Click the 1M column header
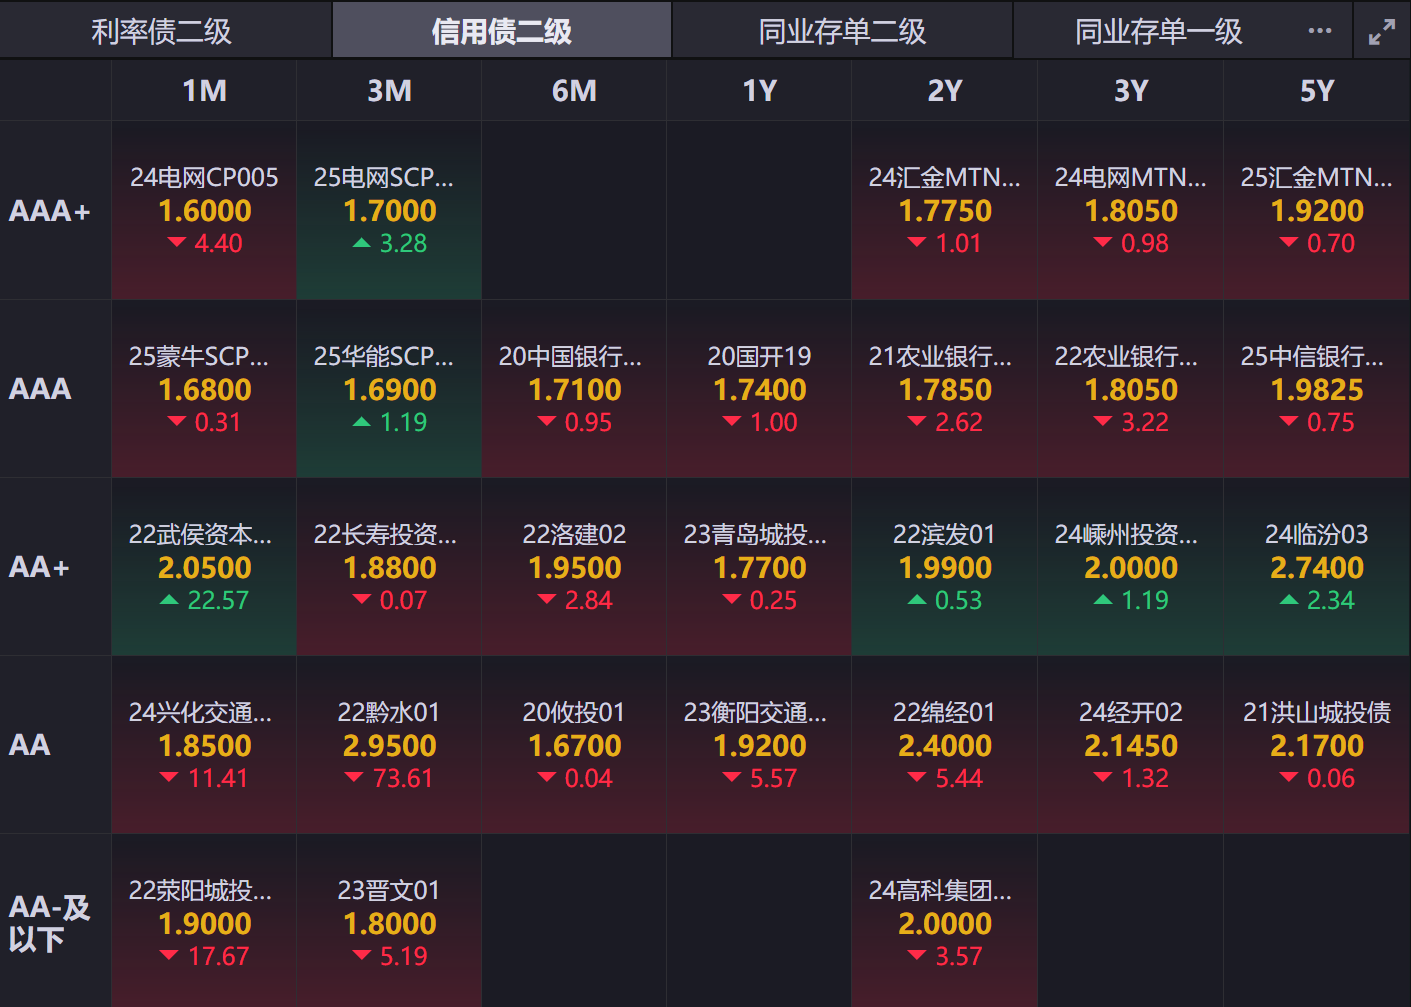 pyautogui.click(x=204, y=91)
